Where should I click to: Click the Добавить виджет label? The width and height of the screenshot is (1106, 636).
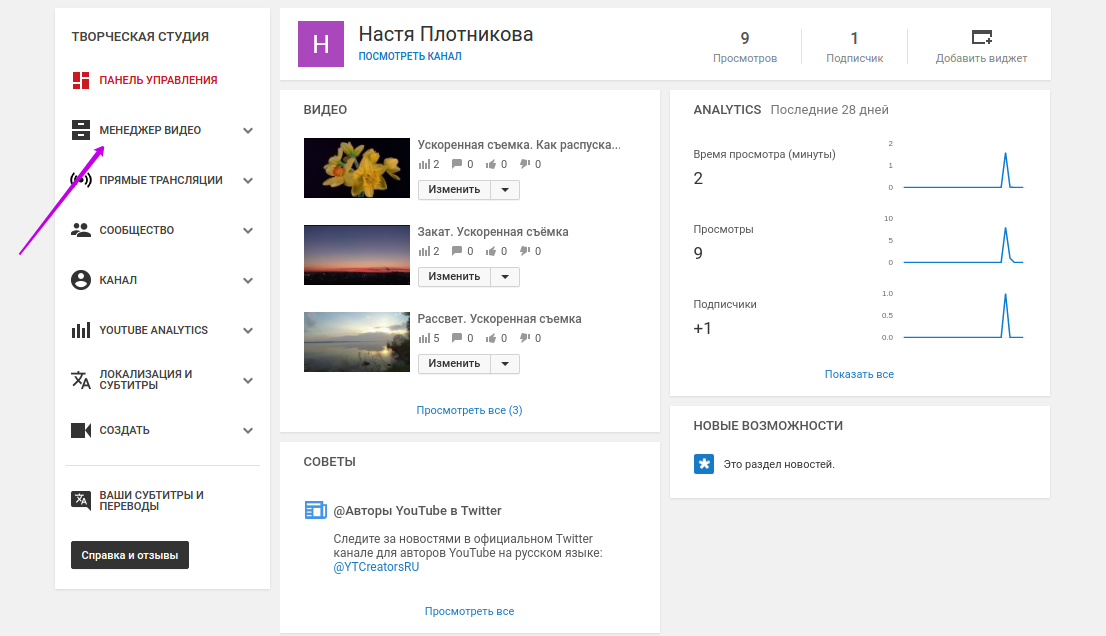[981, 59]
